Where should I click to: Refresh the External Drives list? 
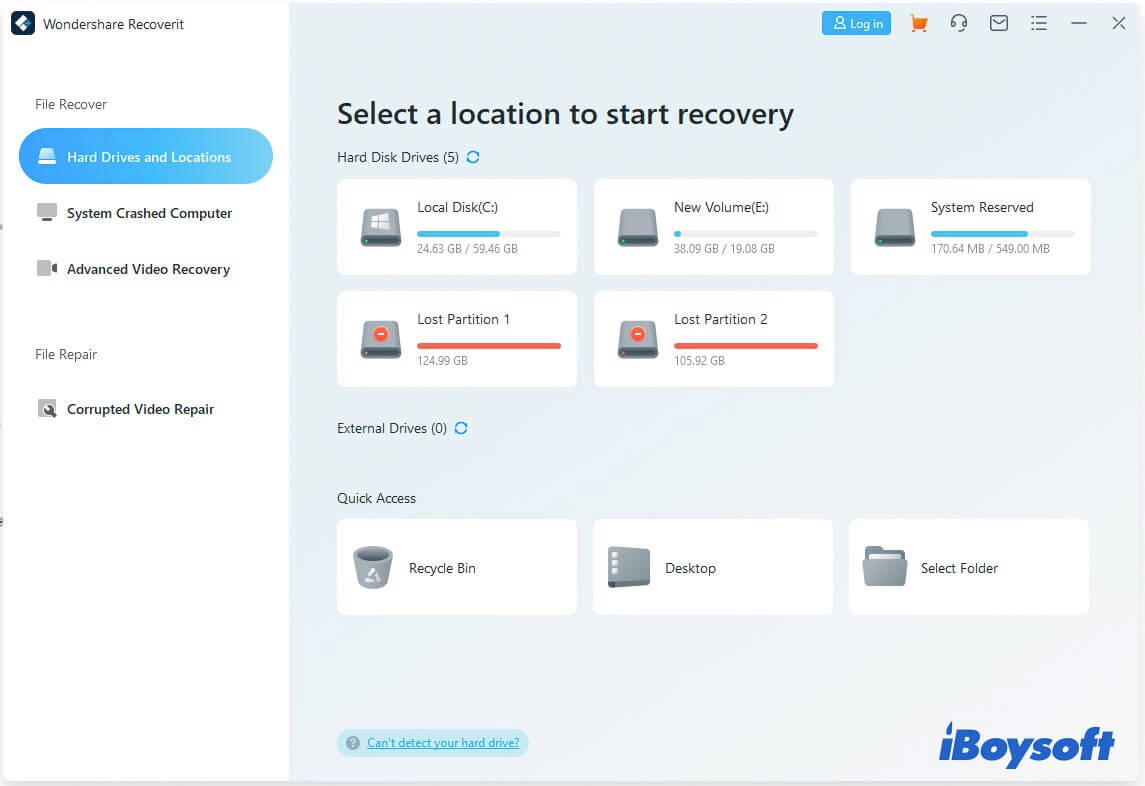pyautogui.click(x=461, y=428)
